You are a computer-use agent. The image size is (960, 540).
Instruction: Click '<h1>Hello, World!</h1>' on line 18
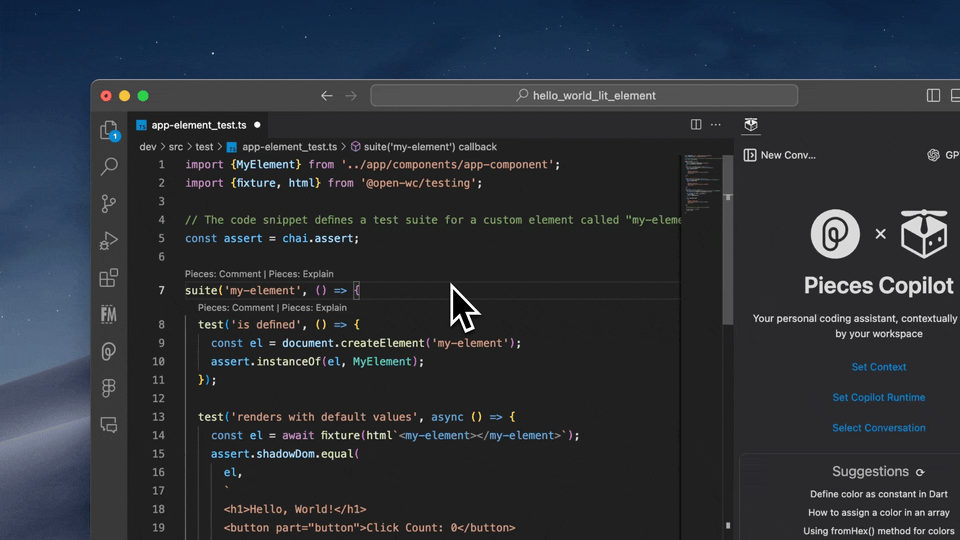click(x=295, y=509)
